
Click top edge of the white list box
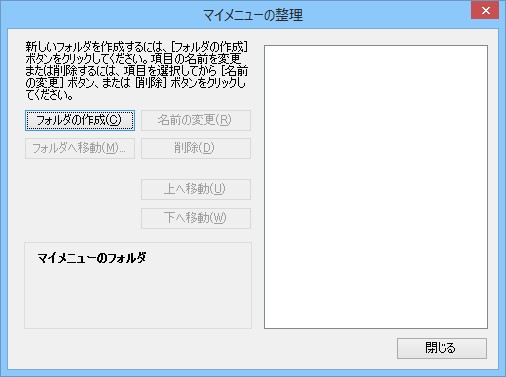pos(376,46)
